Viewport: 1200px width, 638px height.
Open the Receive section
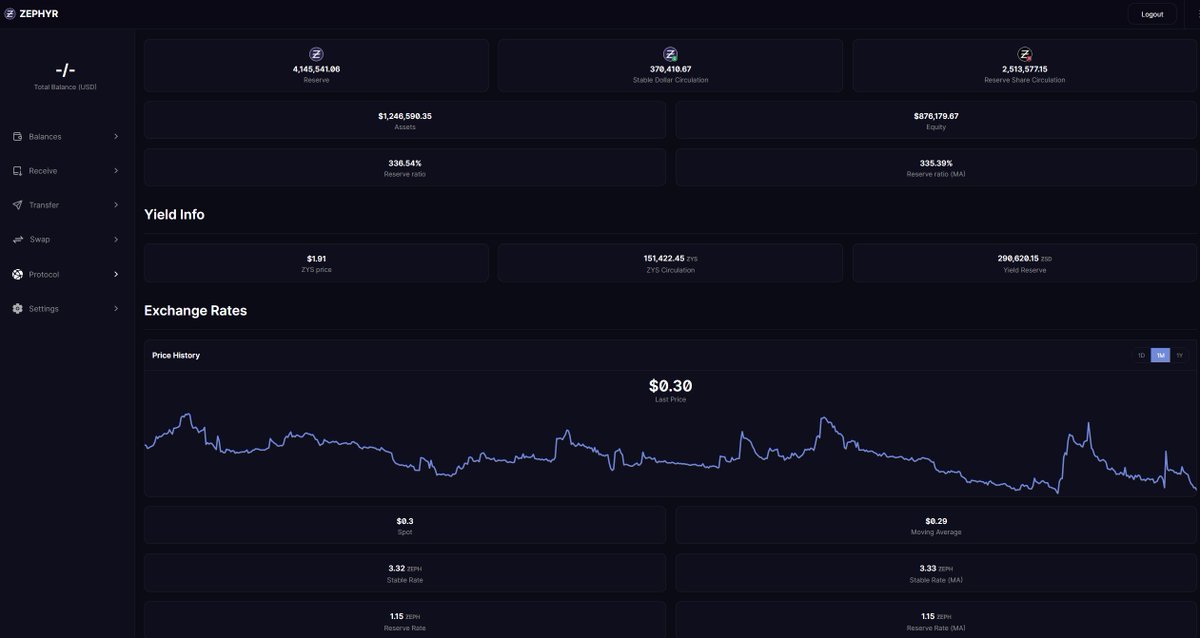click(66, 171)
